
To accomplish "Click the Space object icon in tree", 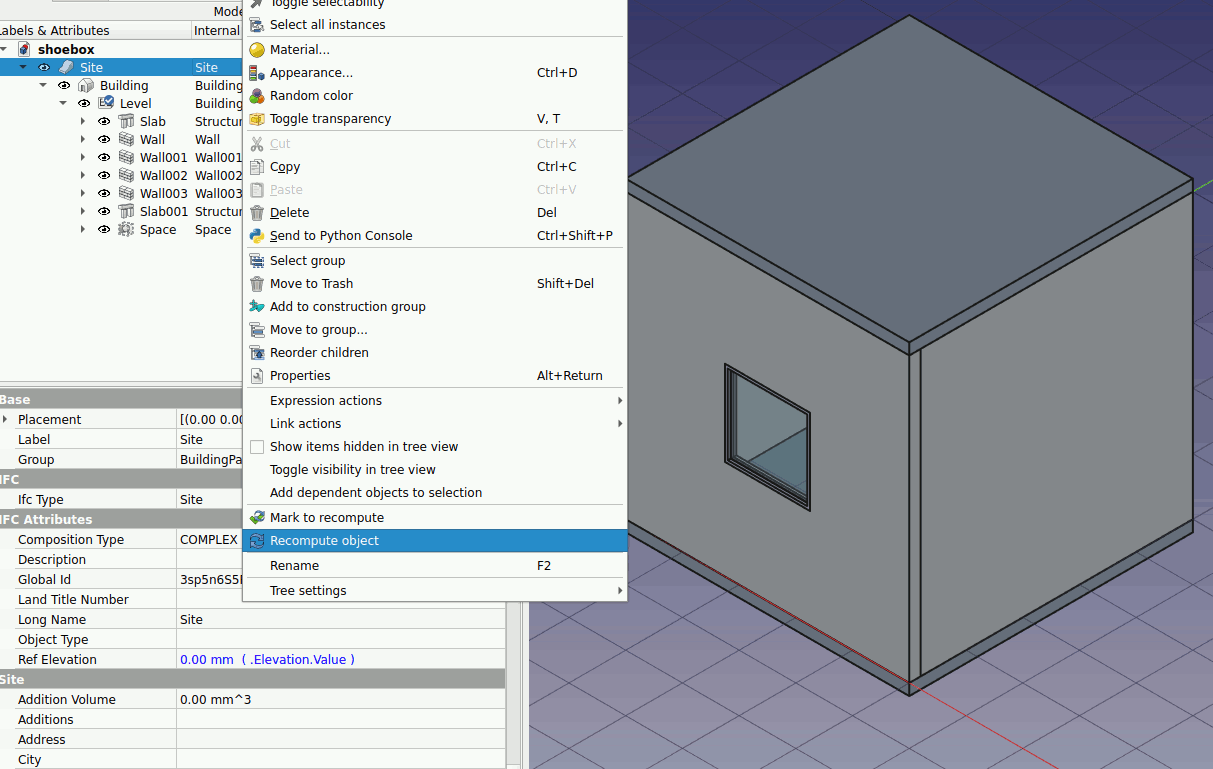I will pyautogui.click(x=126, y=230).
